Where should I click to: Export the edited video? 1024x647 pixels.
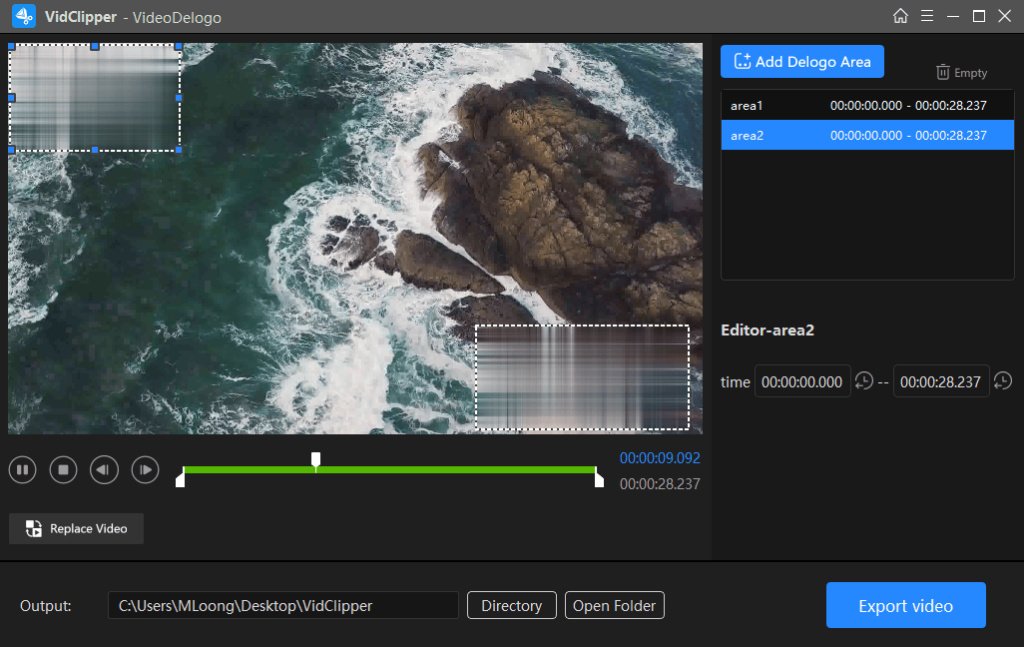tap(905, 604)
